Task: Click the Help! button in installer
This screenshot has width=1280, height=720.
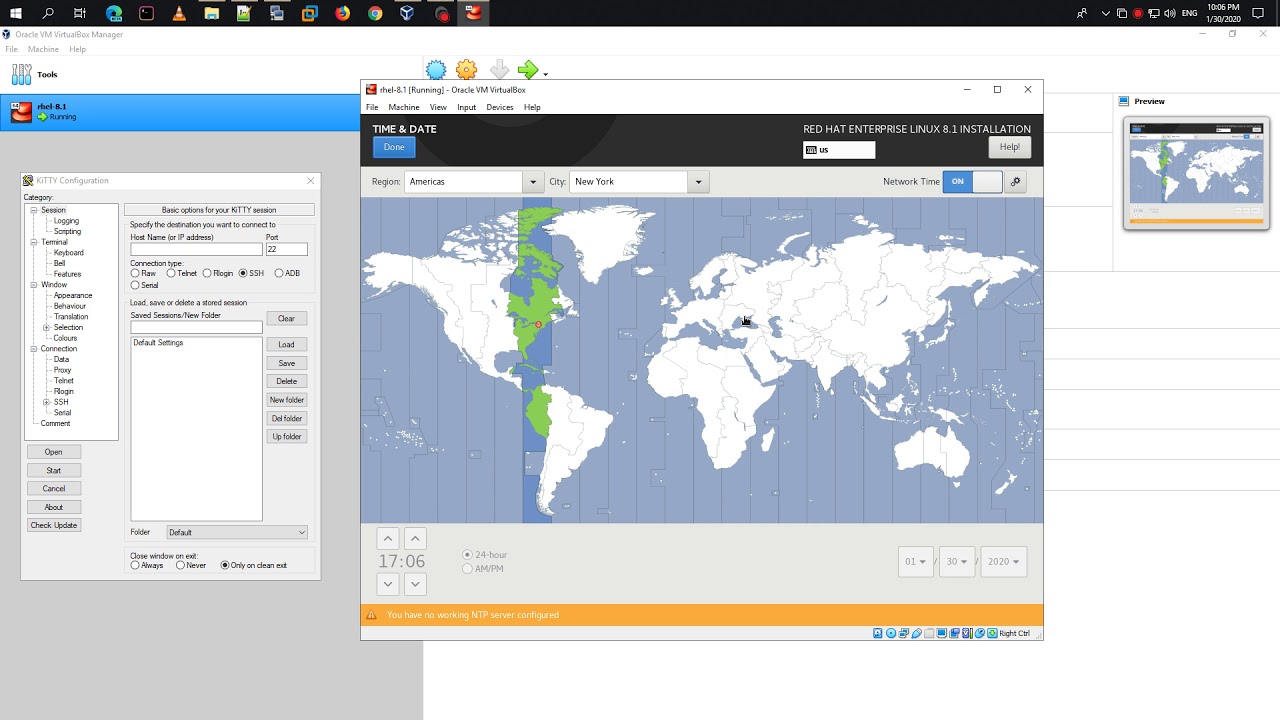Action: click(x=1010, y=147)
